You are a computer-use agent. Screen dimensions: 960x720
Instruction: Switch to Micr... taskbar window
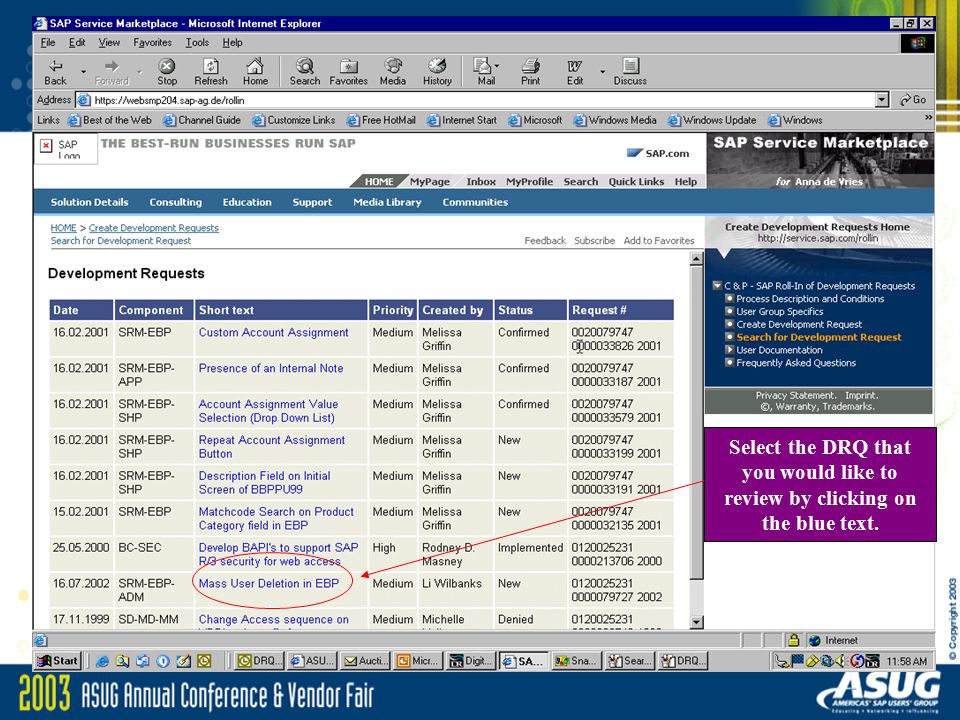pyautogui.click(x=418, y=661)
